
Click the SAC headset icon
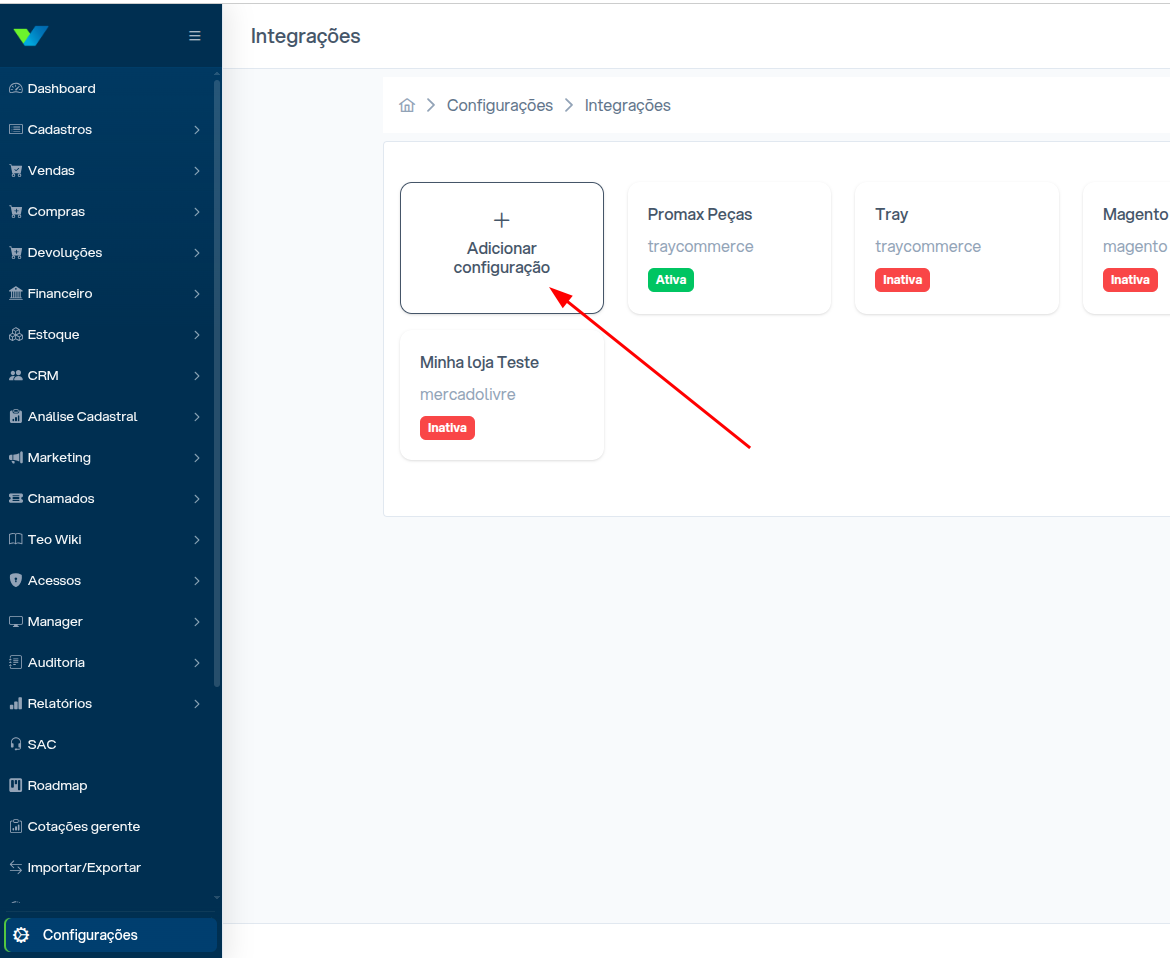pyautogui.click(x=16, y=745)
